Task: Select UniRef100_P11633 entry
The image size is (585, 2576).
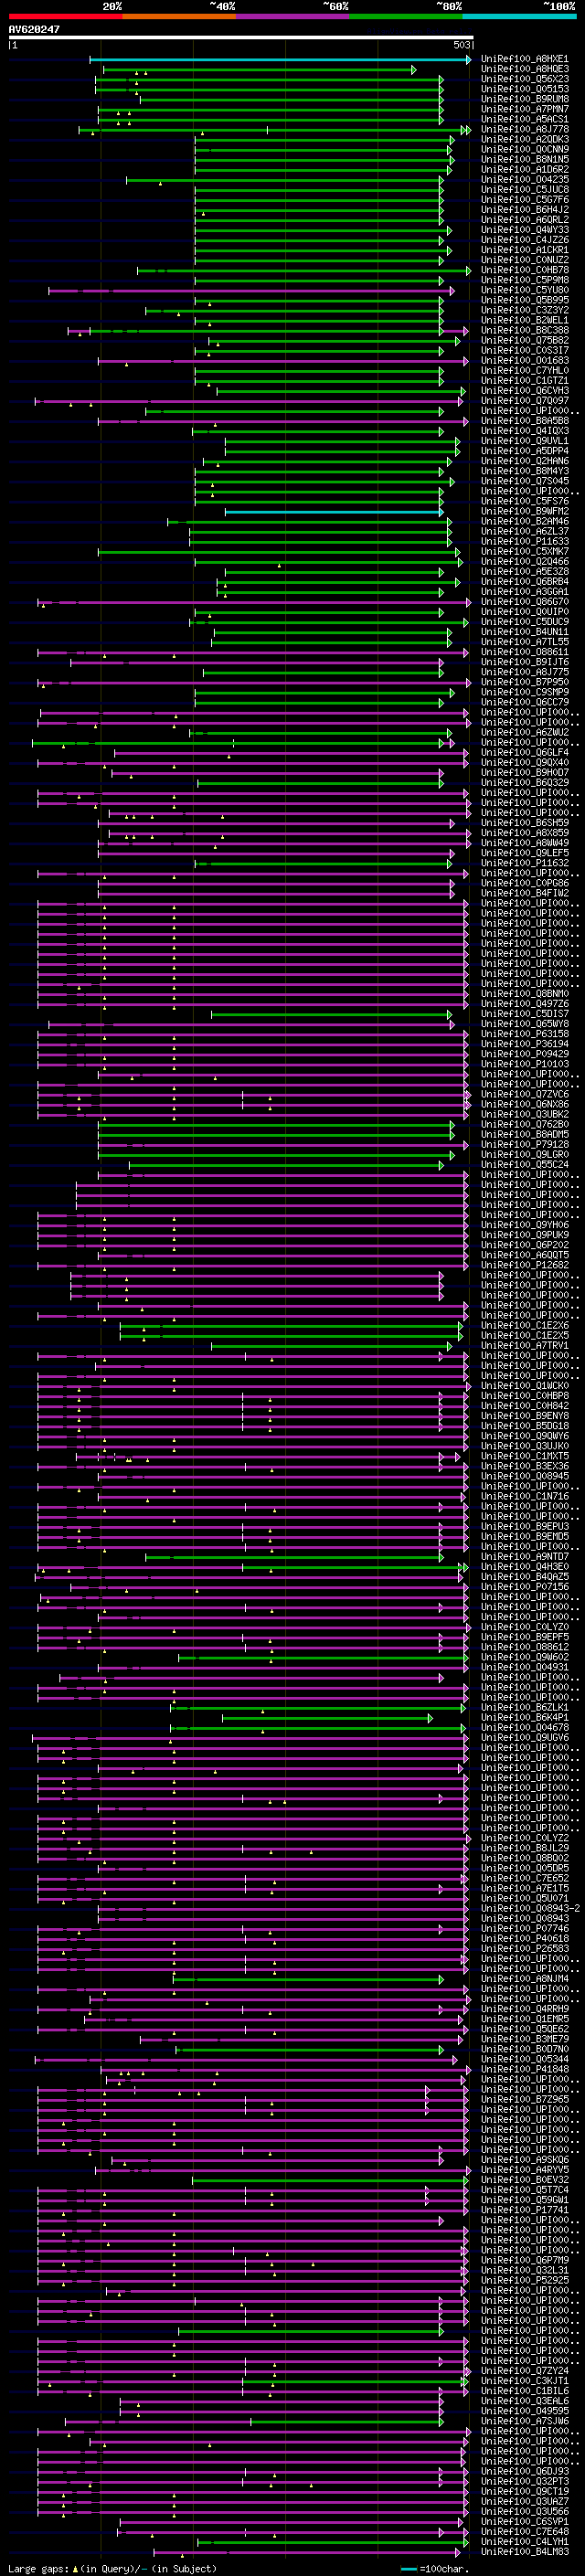Action: click(524, 541)
